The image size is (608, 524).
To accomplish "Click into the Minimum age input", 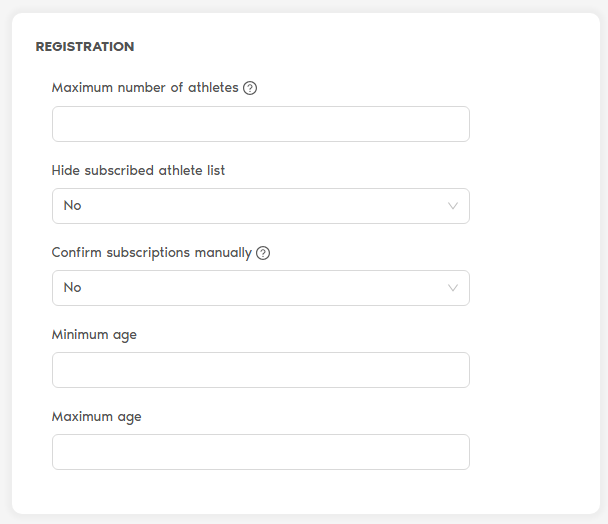I will point(260,370).
